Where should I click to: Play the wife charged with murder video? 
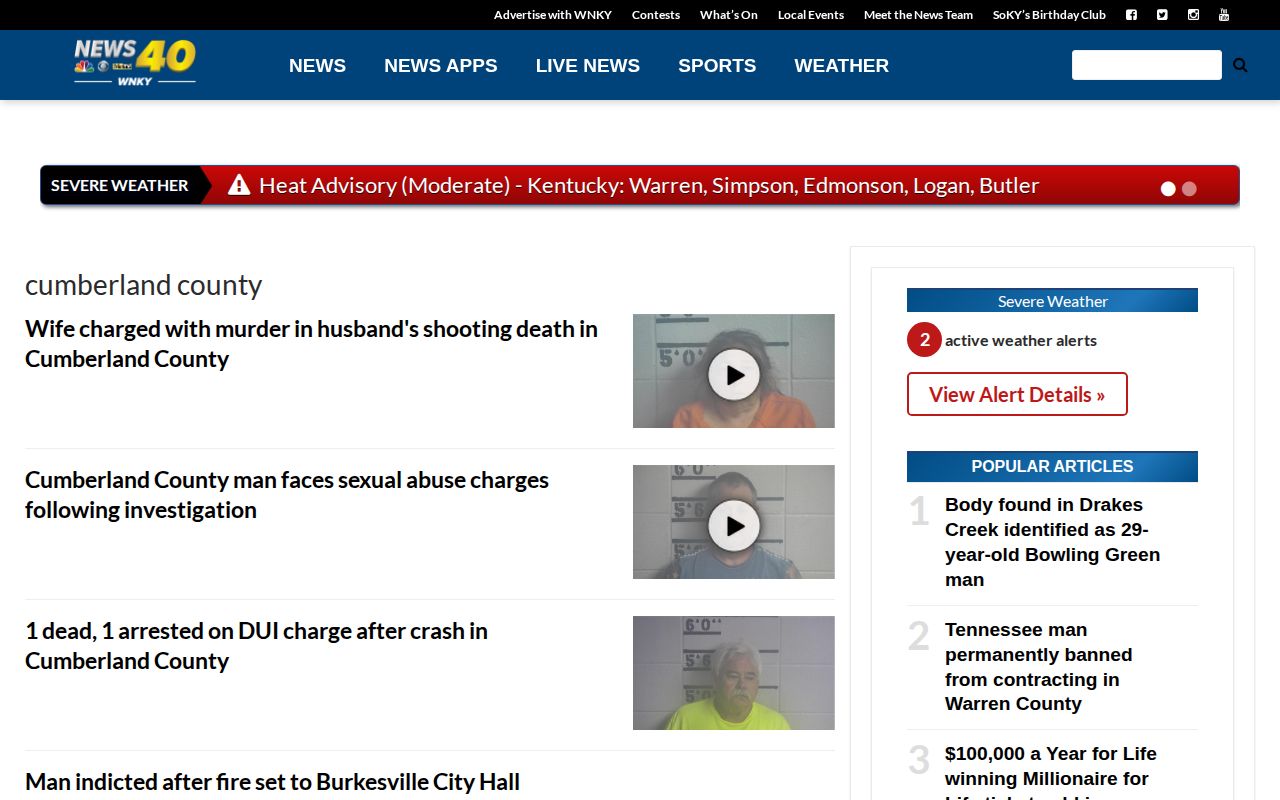734,375
